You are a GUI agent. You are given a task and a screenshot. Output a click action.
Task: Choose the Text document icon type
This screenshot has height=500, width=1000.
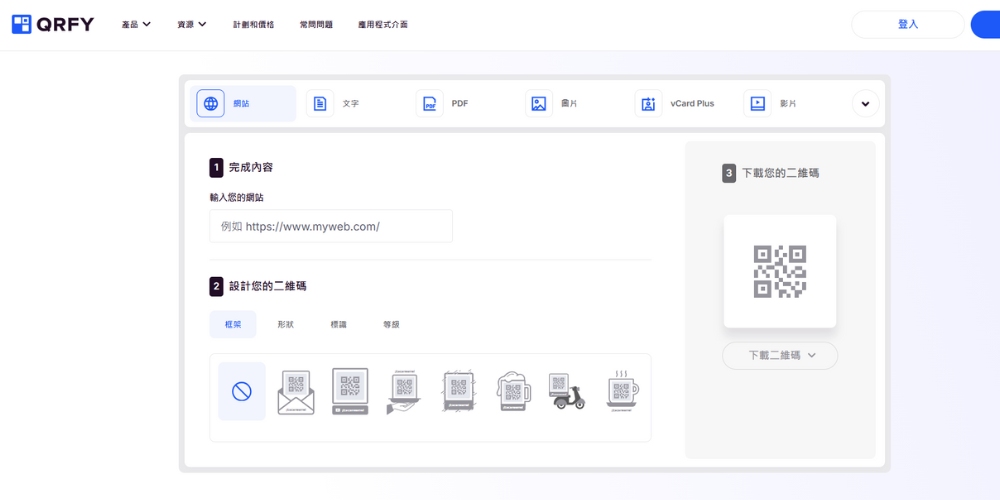click(320, 103)
